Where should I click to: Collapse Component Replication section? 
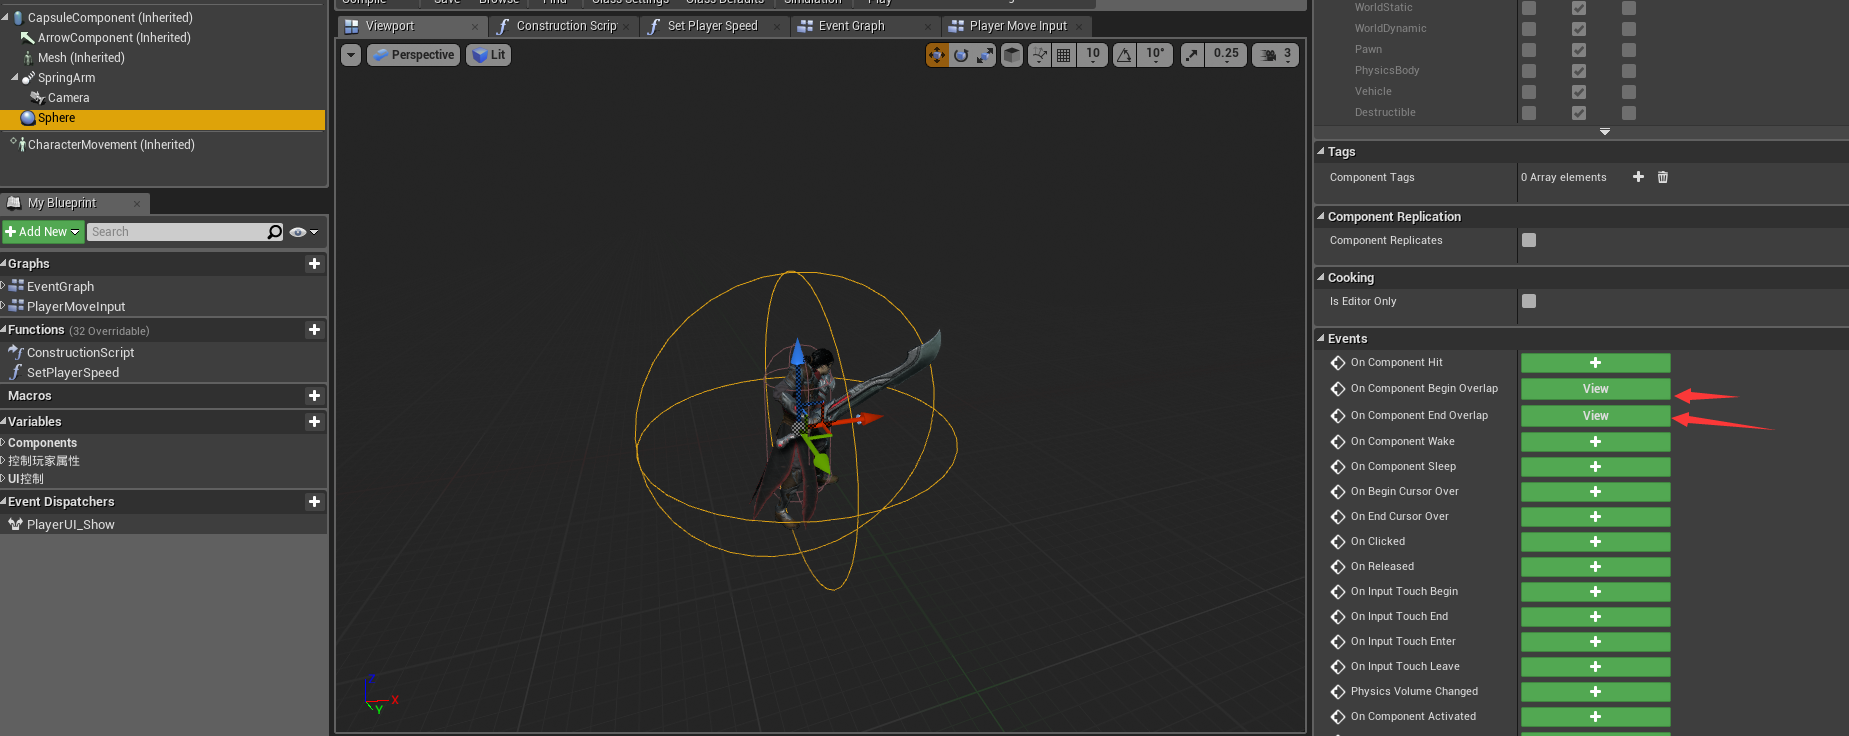click(x=1321, y=216)
